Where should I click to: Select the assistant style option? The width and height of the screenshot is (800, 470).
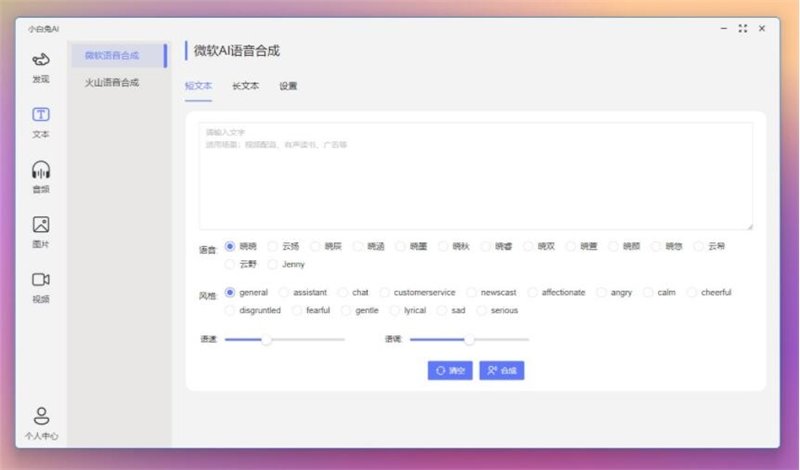(284, 292)
